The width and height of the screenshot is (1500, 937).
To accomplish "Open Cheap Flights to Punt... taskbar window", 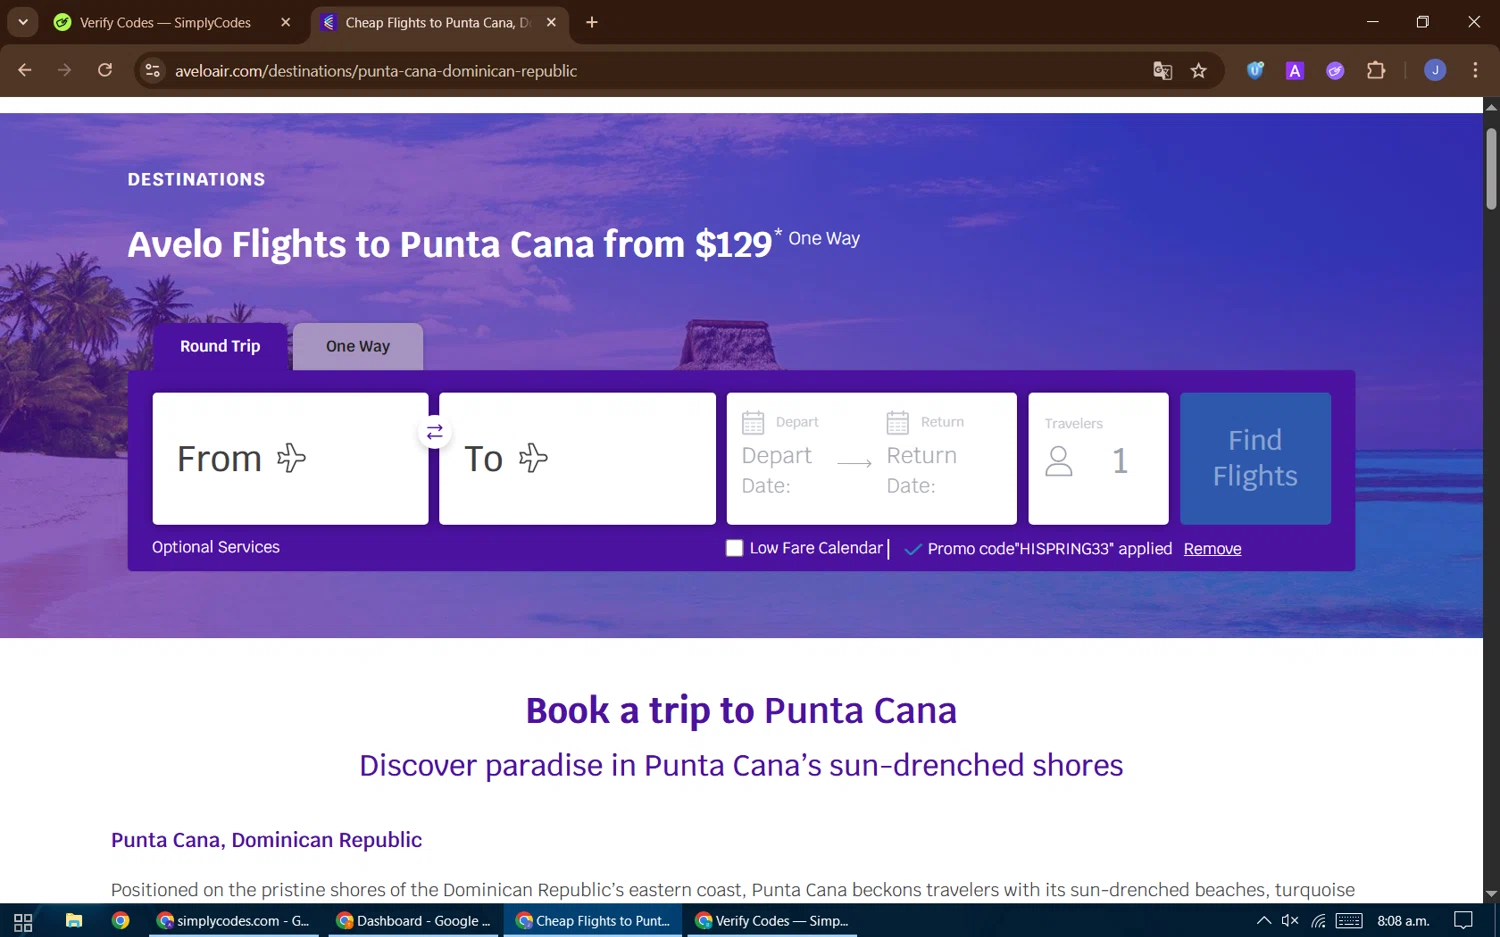I will 593,921.
